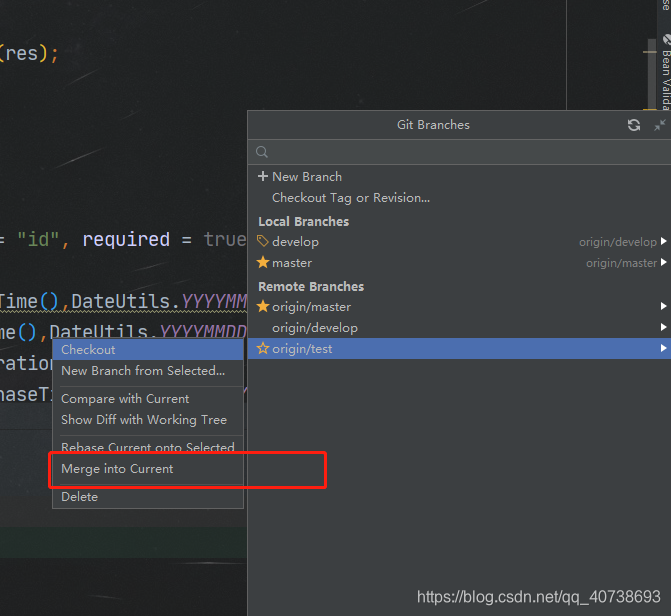This screenshot has width=671, height=616.
Task: Click the Remote Branches heading
Action: point(311,286)
